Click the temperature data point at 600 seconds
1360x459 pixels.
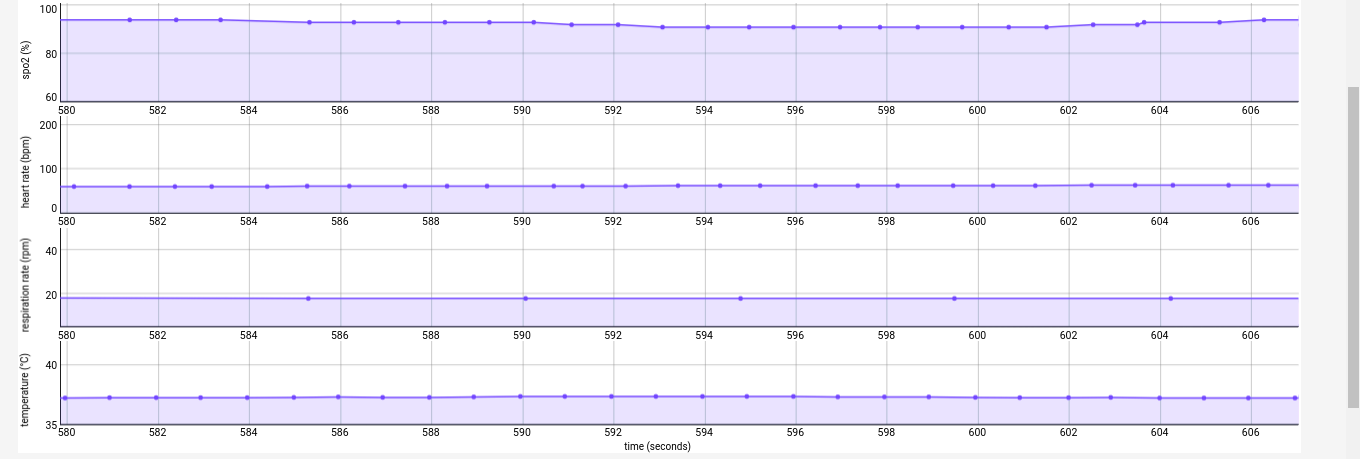[x=976, y=397]
